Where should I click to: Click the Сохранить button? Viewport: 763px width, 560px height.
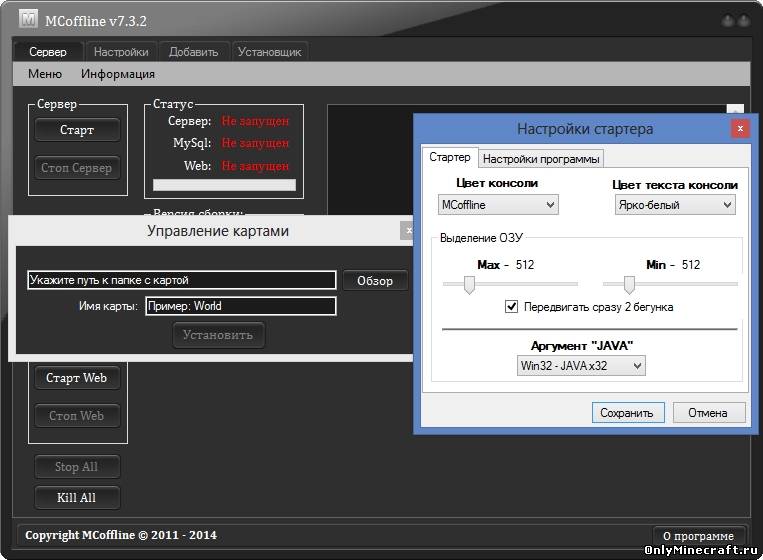(x=627, y=412)
